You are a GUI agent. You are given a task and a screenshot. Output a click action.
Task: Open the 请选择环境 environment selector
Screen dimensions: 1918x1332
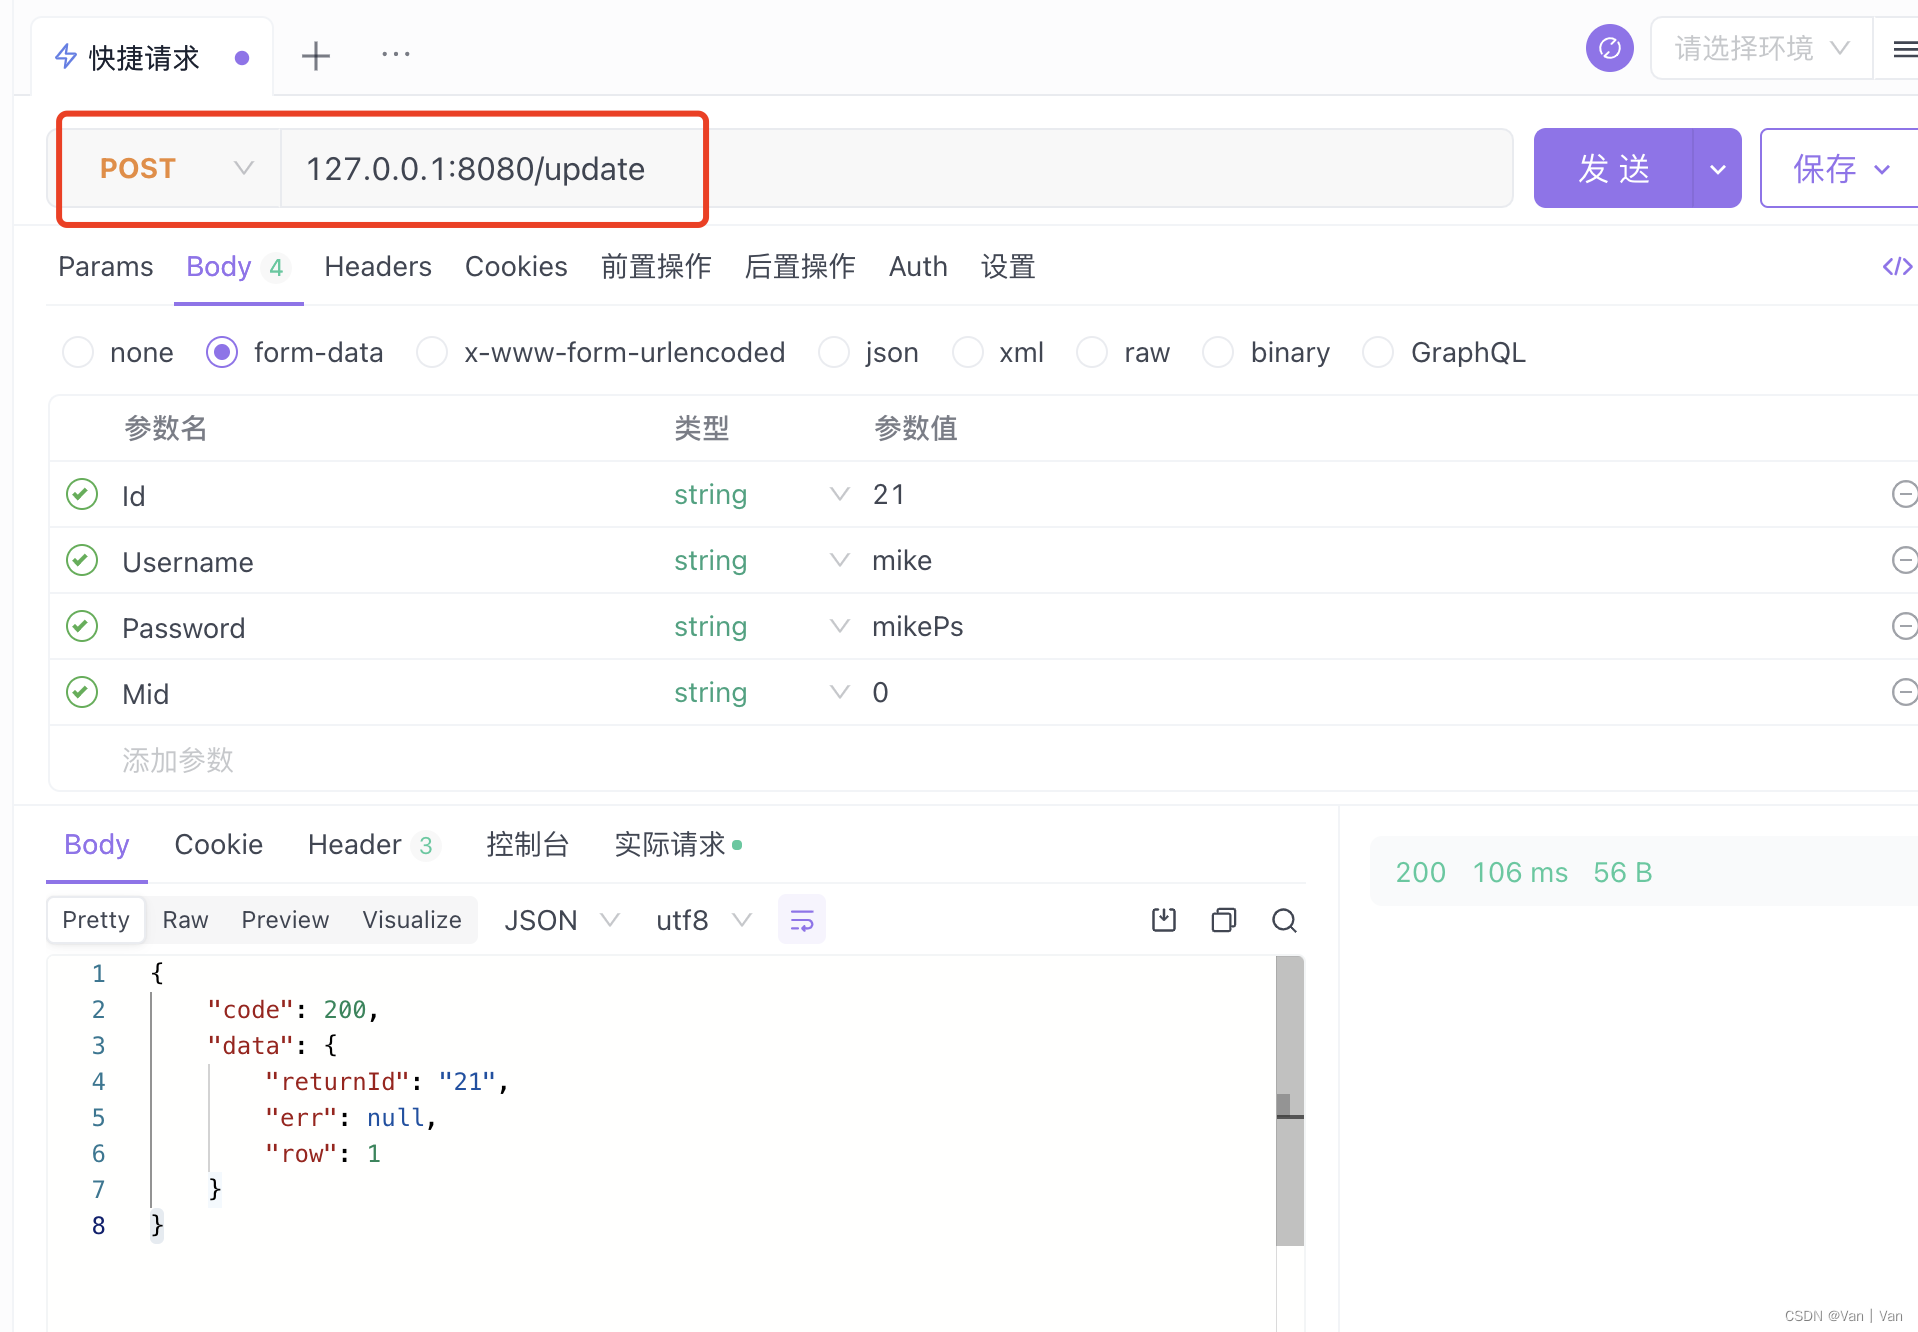[x=1759, y=48]
